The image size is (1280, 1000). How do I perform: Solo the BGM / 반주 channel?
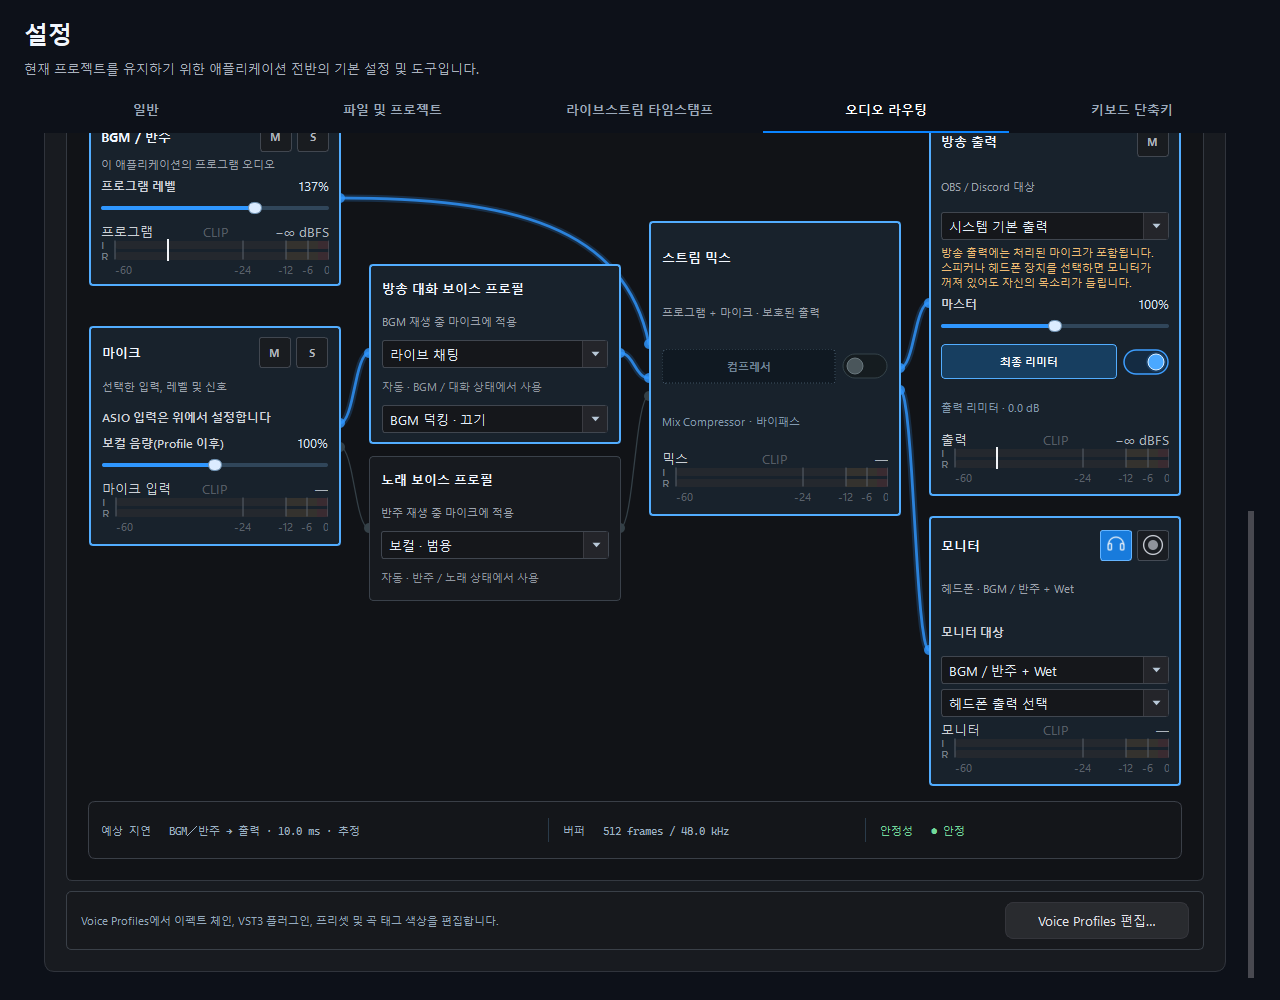click(x=312, y=138)
